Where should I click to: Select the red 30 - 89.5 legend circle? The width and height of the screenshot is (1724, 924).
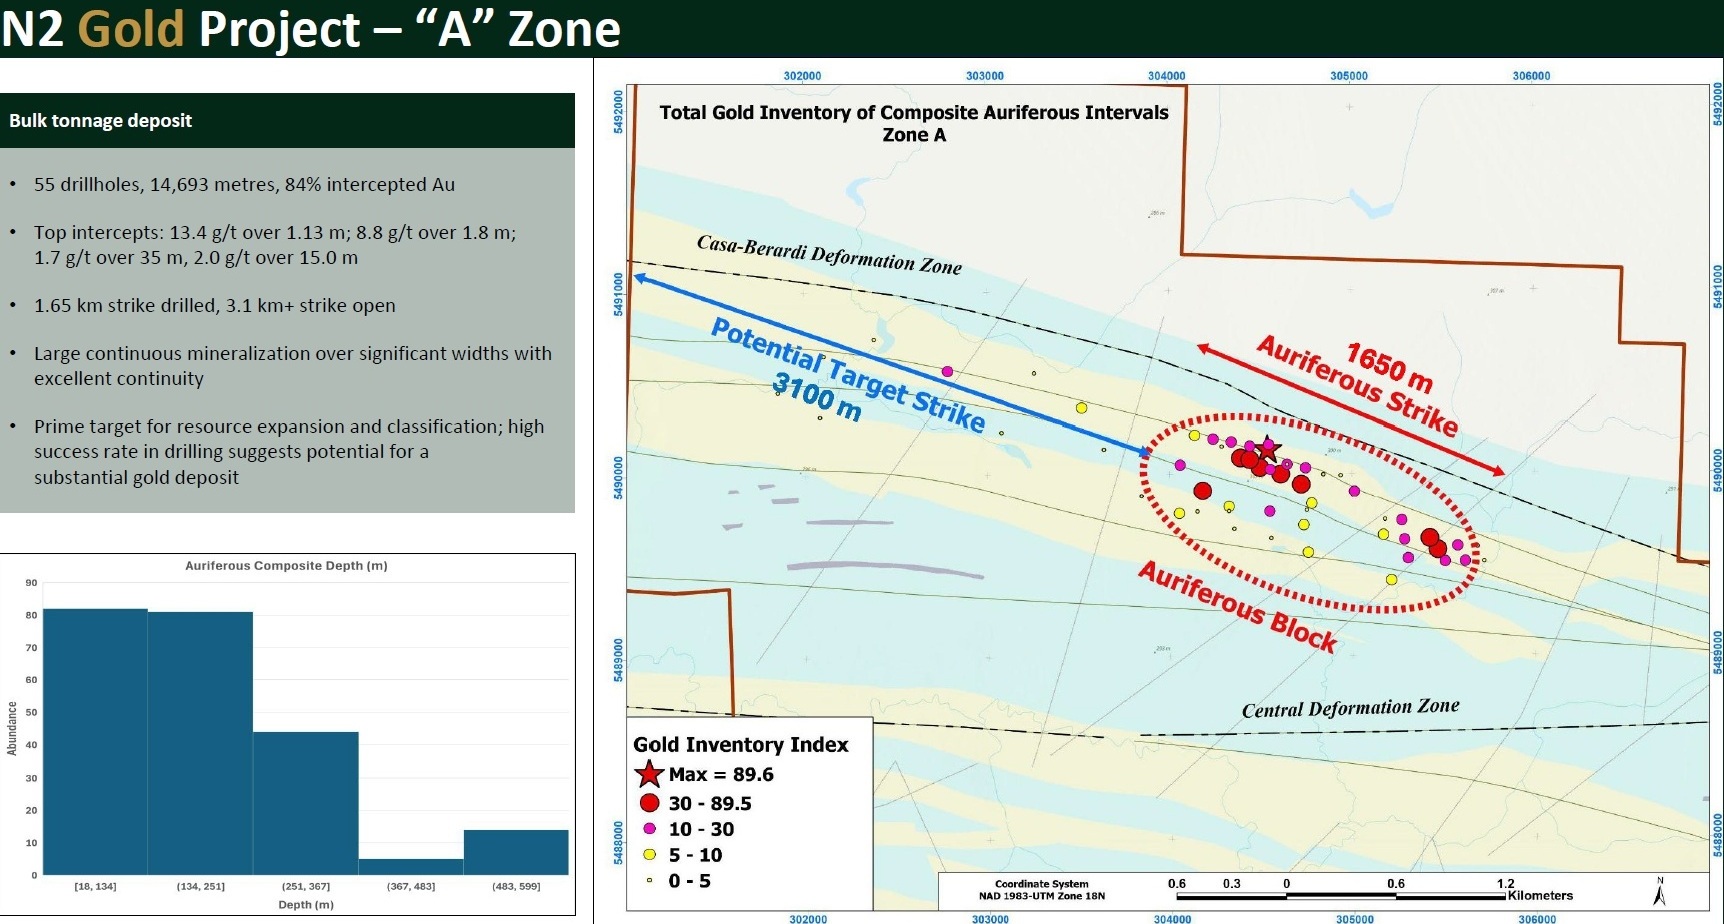[x=649, y=803]
